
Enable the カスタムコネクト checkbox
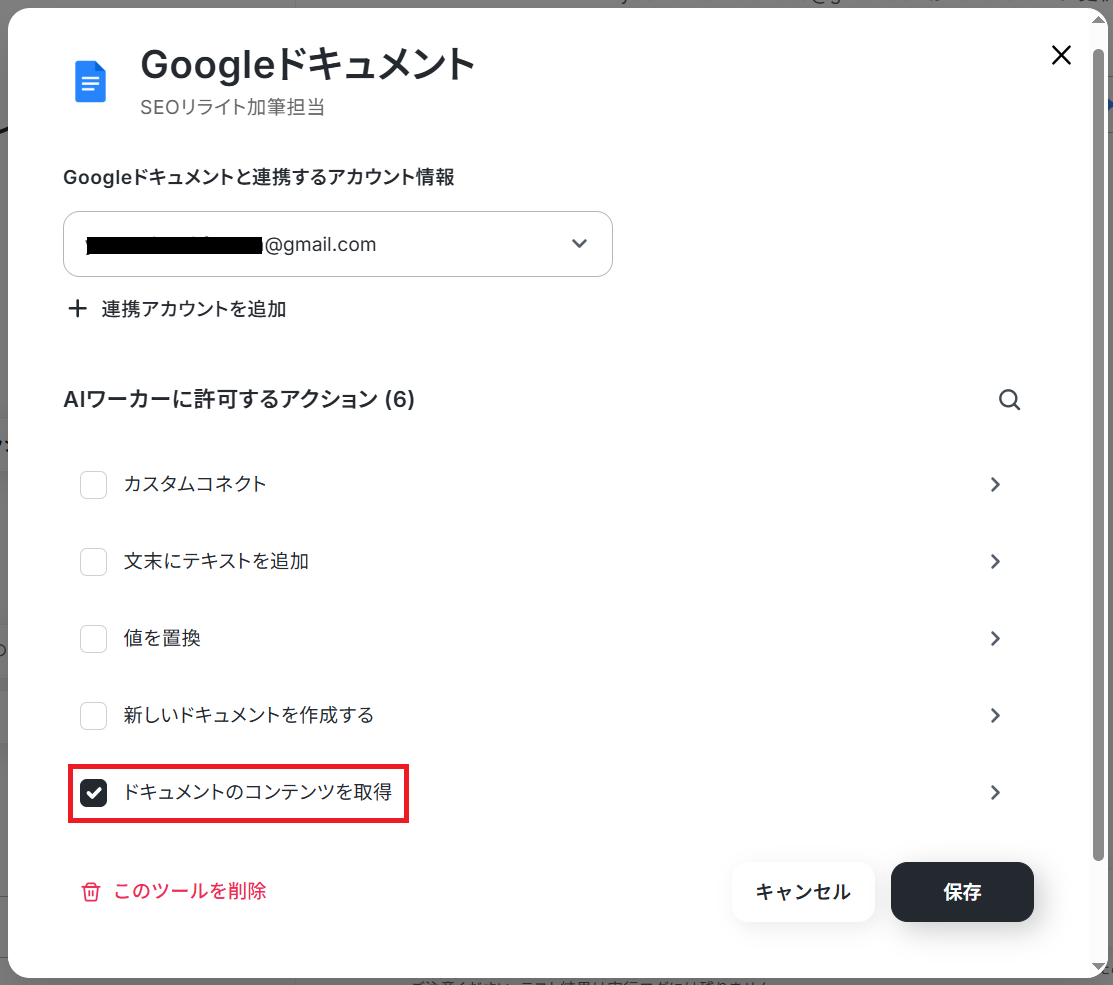click(94, 485)
